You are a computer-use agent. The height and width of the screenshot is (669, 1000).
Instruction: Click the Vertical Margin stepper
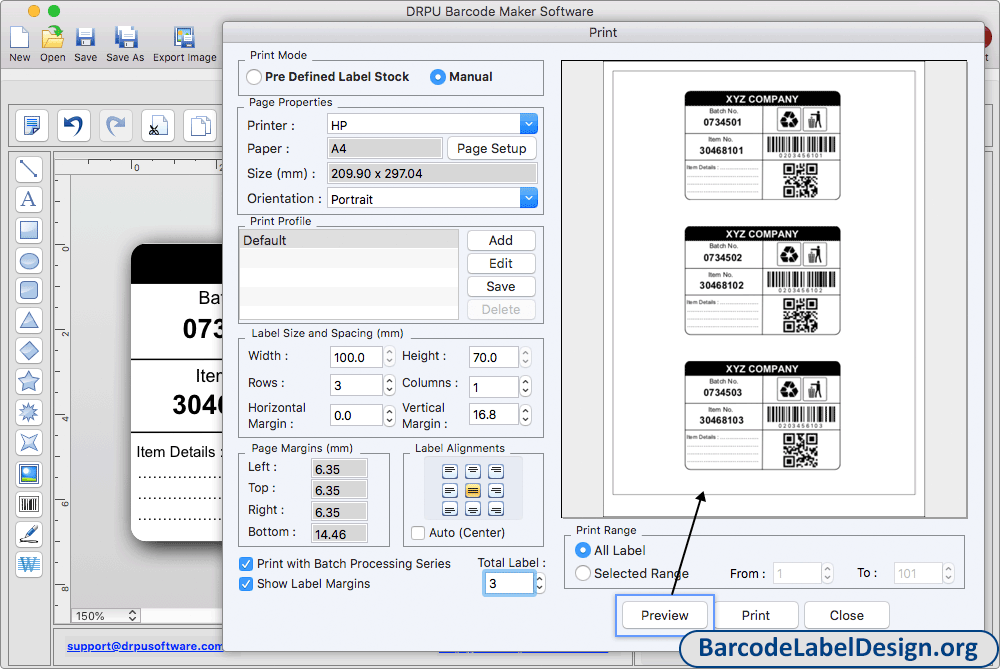click(x=526, y=415)
